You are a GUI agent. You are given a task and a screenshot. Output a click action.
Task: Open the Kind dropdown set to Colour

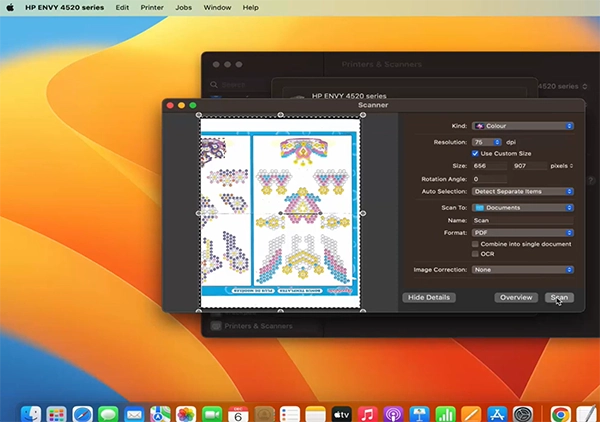click(522, 126)
